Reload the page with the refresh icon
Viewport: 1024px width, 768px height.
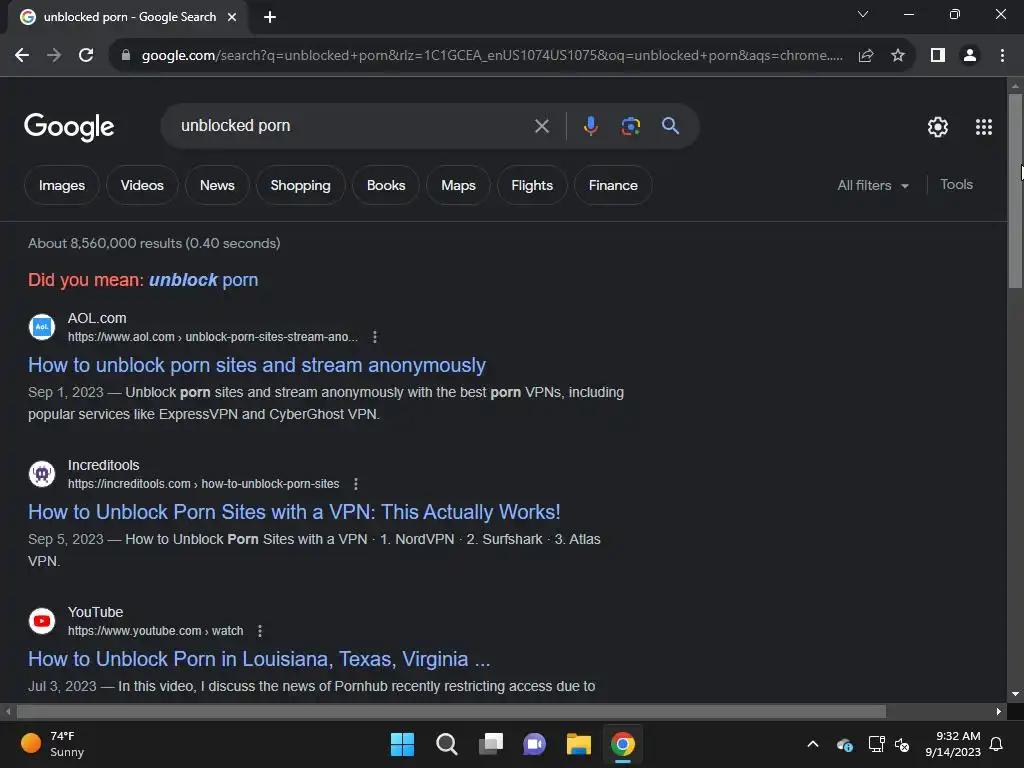point(86,56)
